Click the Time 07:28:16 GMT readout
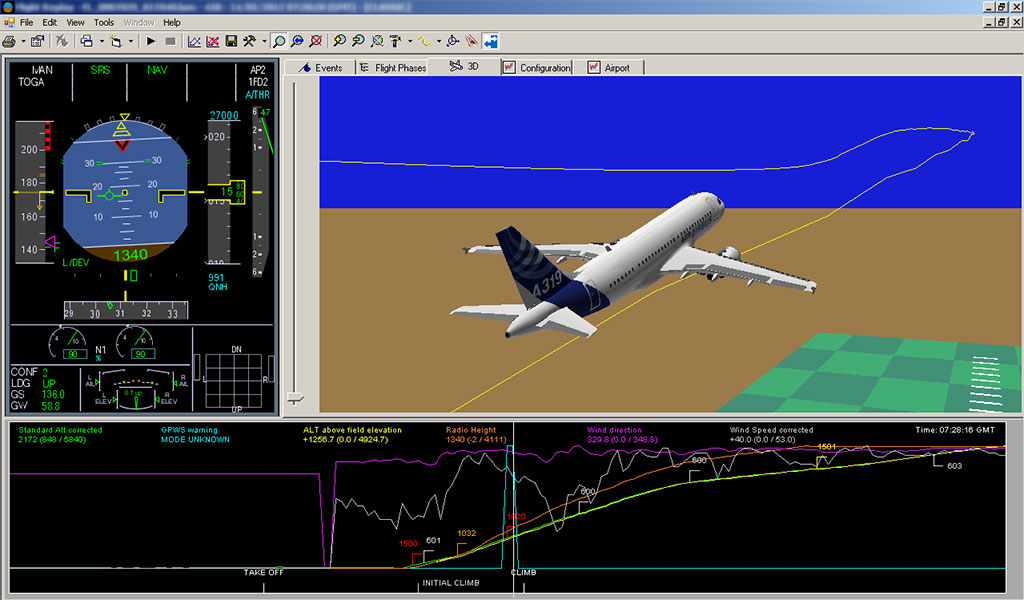Image resolution: width=1024 pixels, height=600 pixels. (x=955, y=430)
